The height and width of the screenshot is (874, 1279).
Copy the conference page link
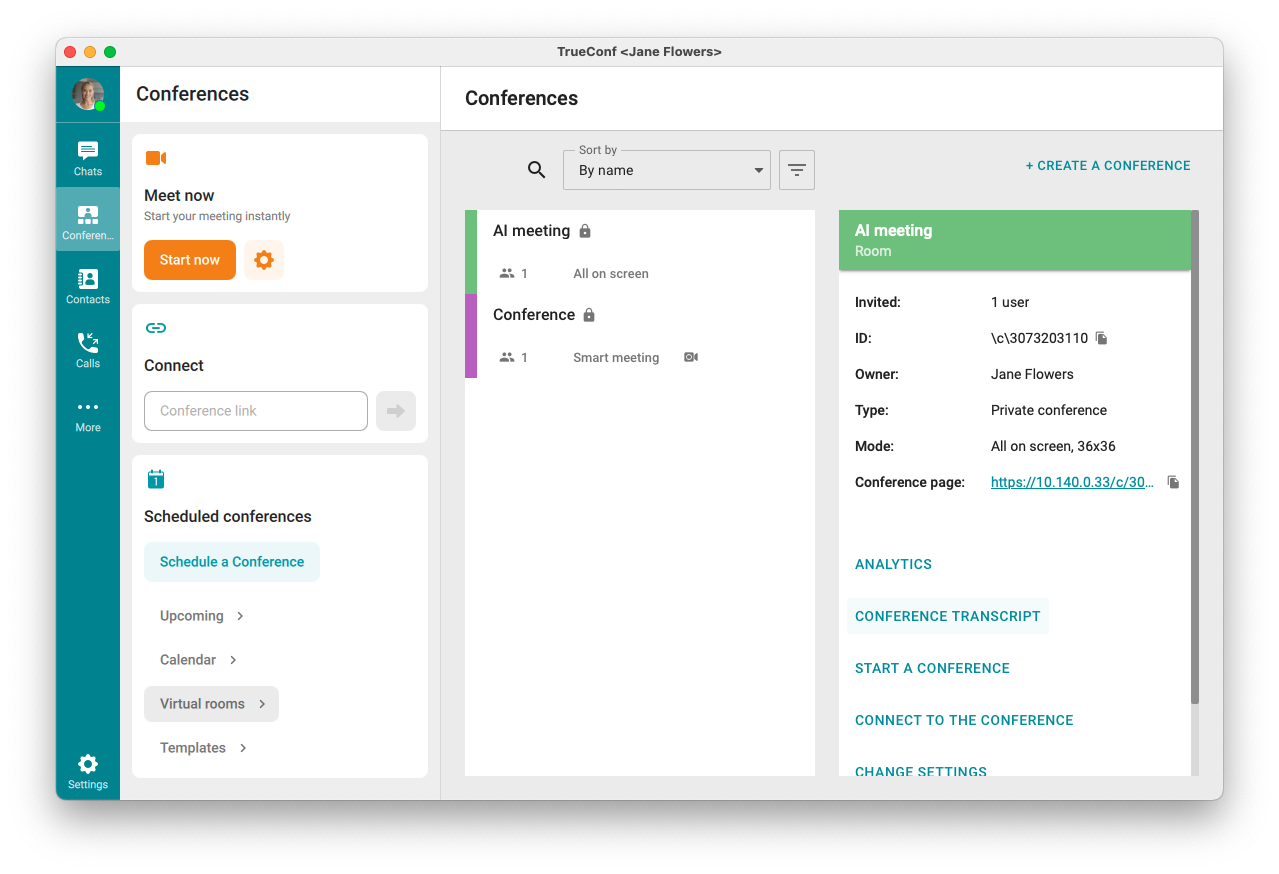pyautogui.click(x=1174, y=482)
